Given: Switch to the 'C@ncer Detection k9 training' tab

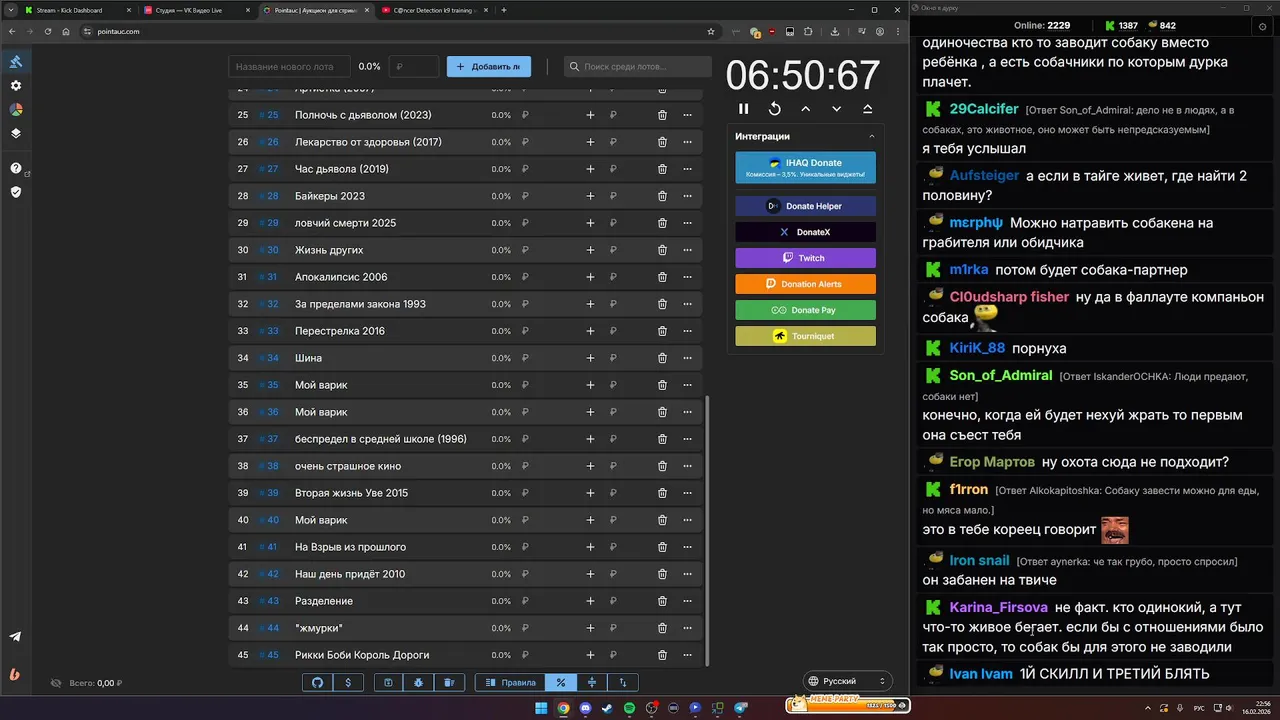Looking at the screenshot, I should (434, 10).
